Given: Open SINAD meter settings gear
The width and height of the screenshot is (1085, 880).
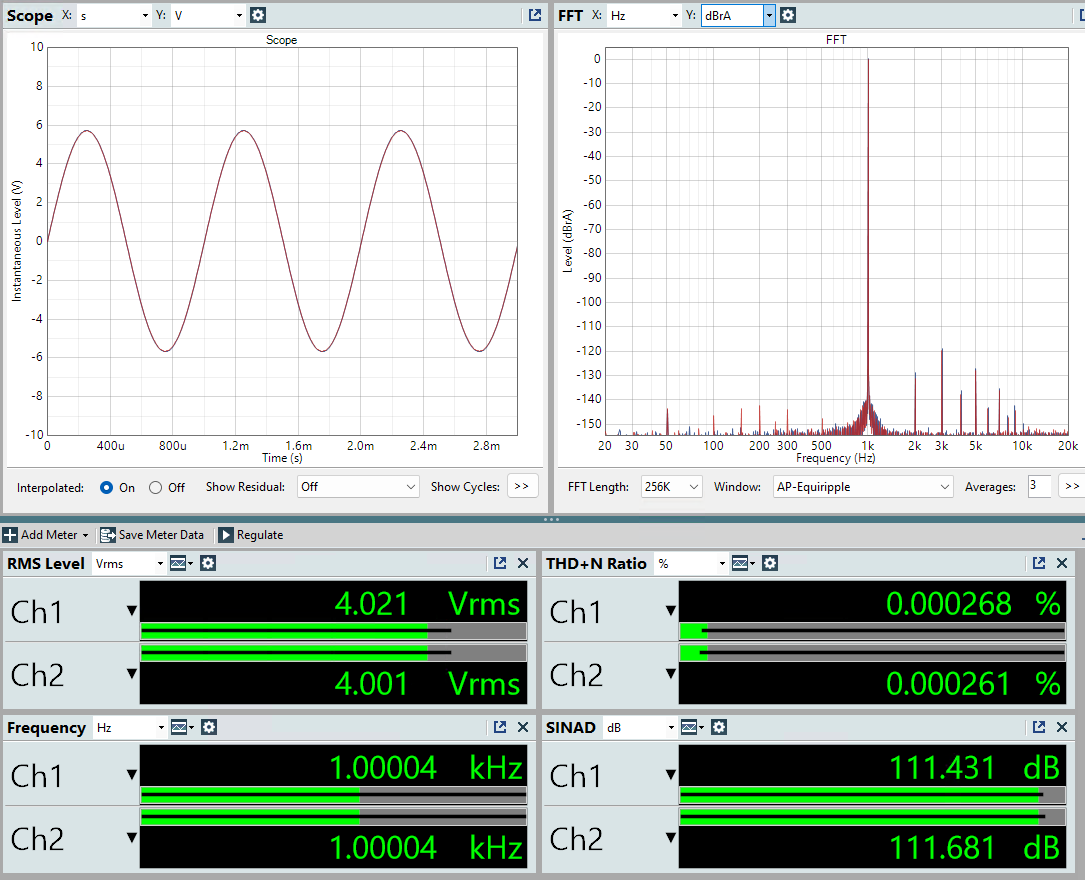Looking at the screenshot, I should pyautogui.click(x=719, y=727).
